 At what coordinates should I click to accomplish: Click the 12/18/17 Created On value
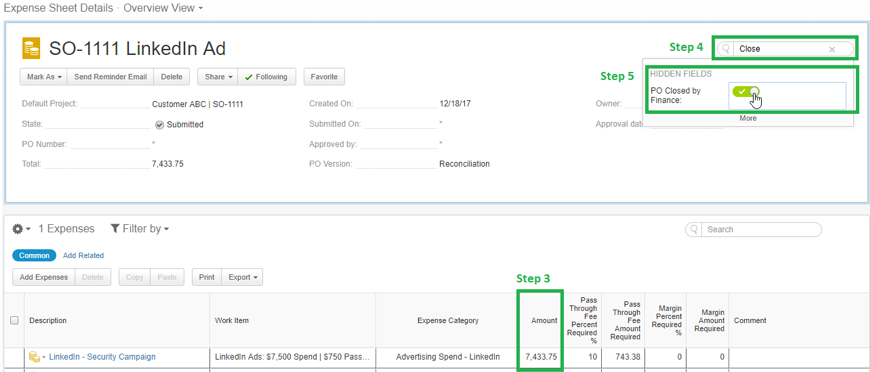click(x=454, y=104)
